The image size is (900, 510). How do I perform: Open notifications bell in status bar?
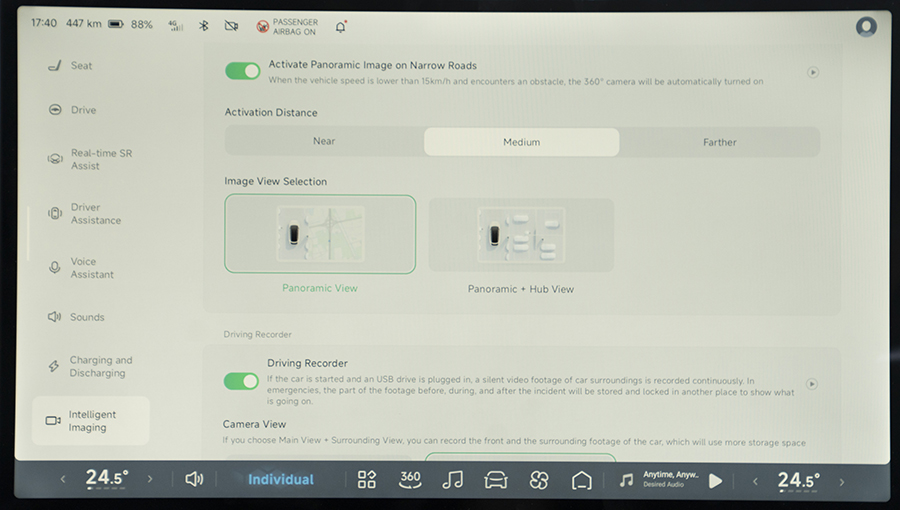click(341, 26)
